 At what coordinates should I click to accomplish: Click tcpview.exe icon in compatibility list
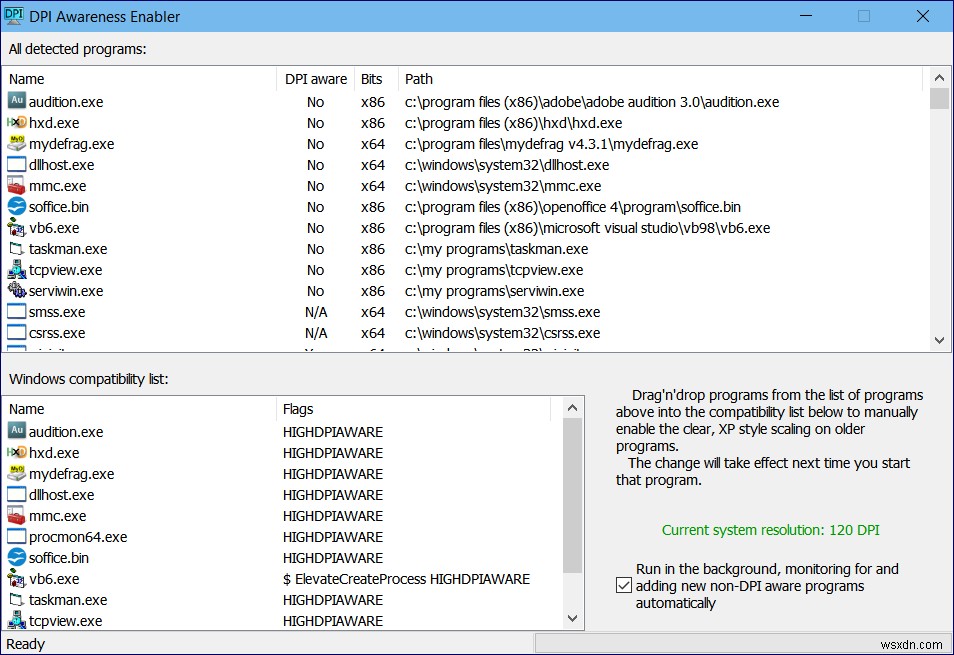pyautogui.click(x=16, y=620)
